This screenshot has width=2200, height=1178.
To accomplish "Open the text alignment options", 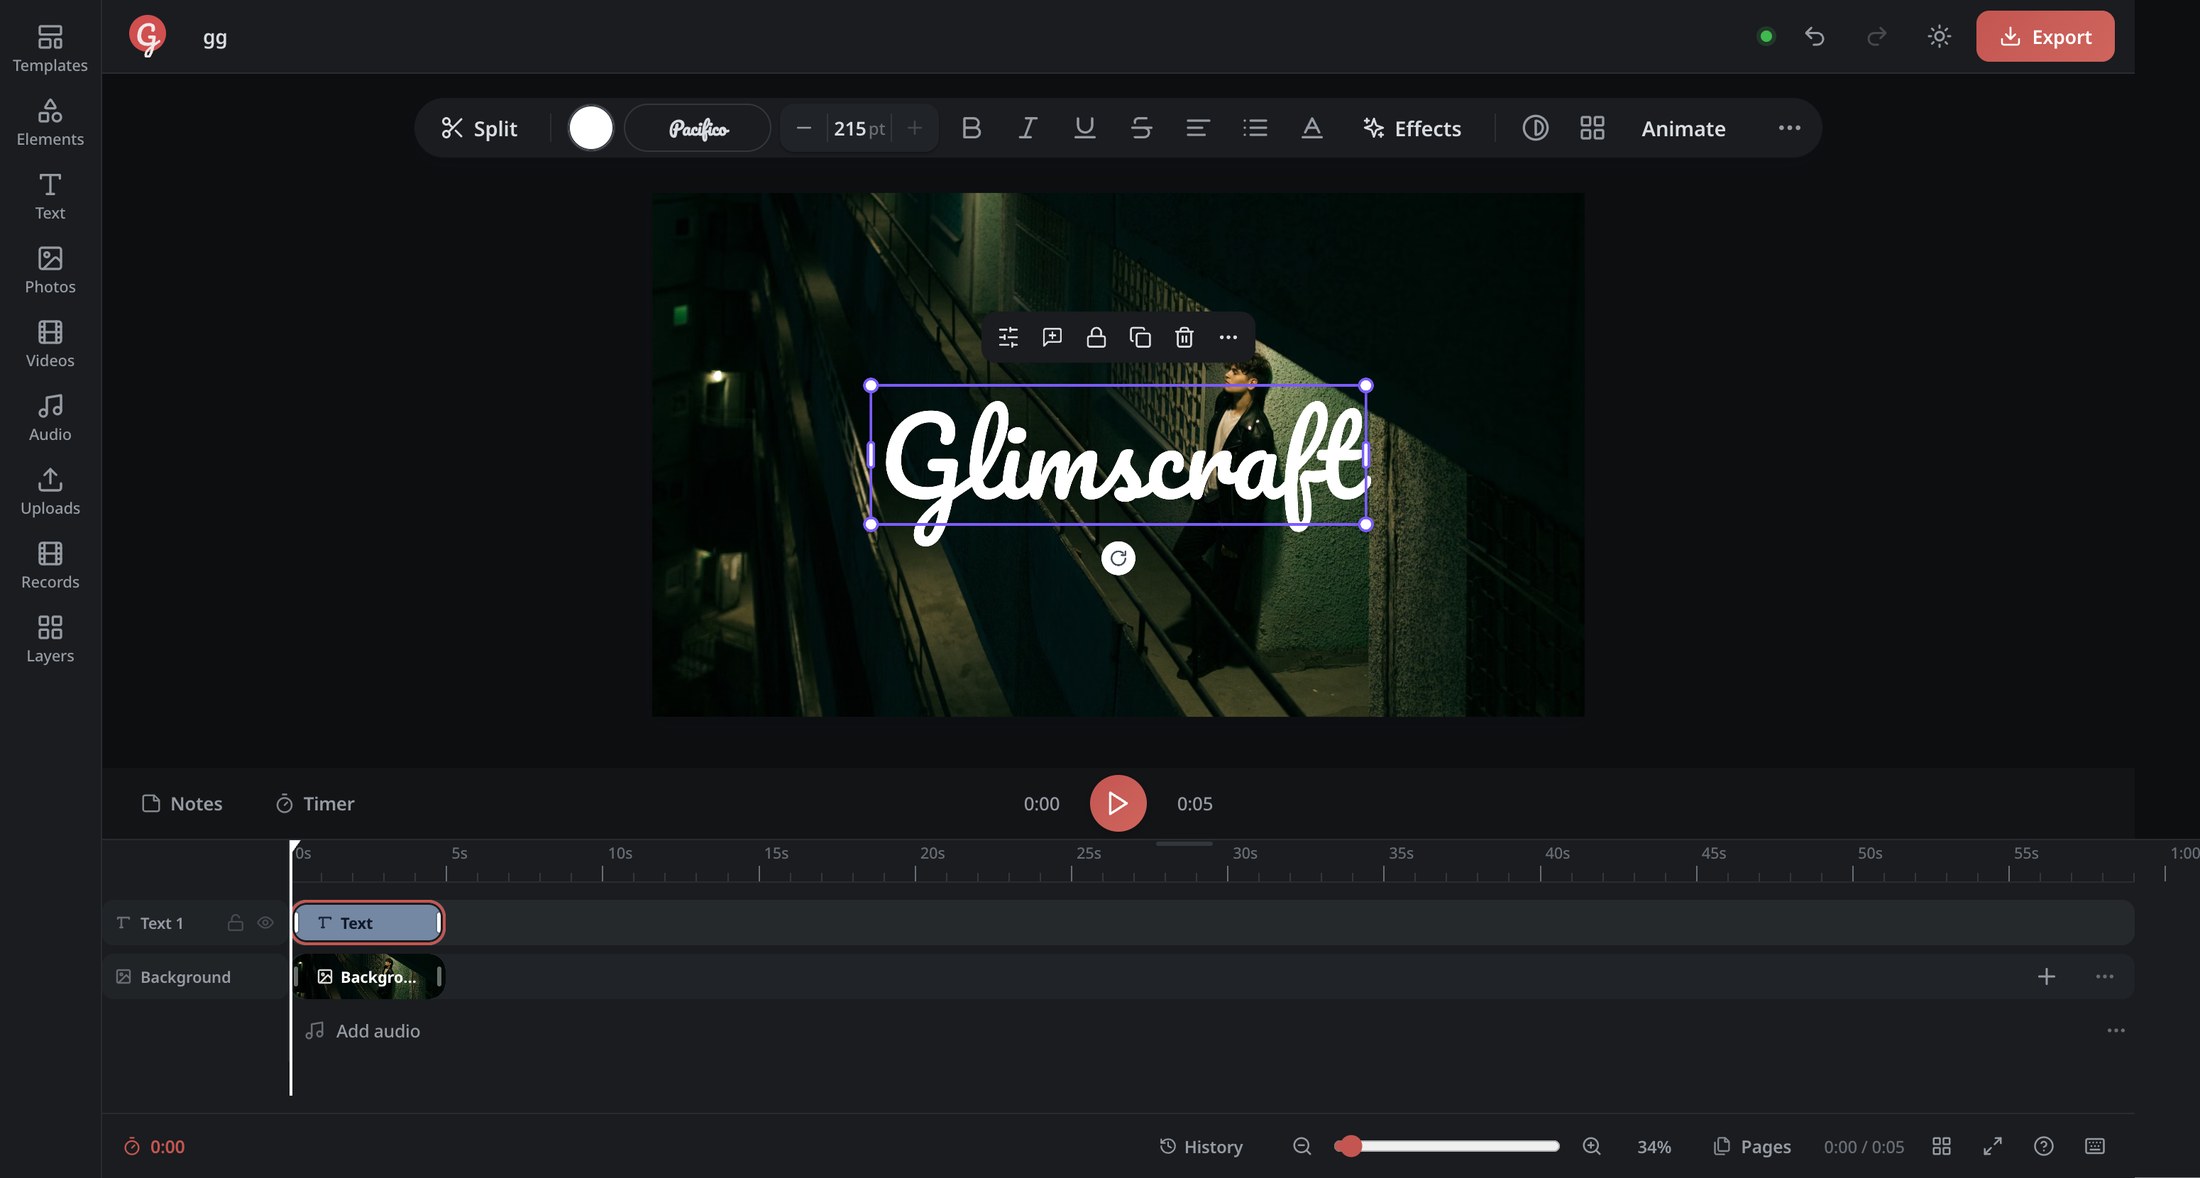I will click(x=1198, y=128).
